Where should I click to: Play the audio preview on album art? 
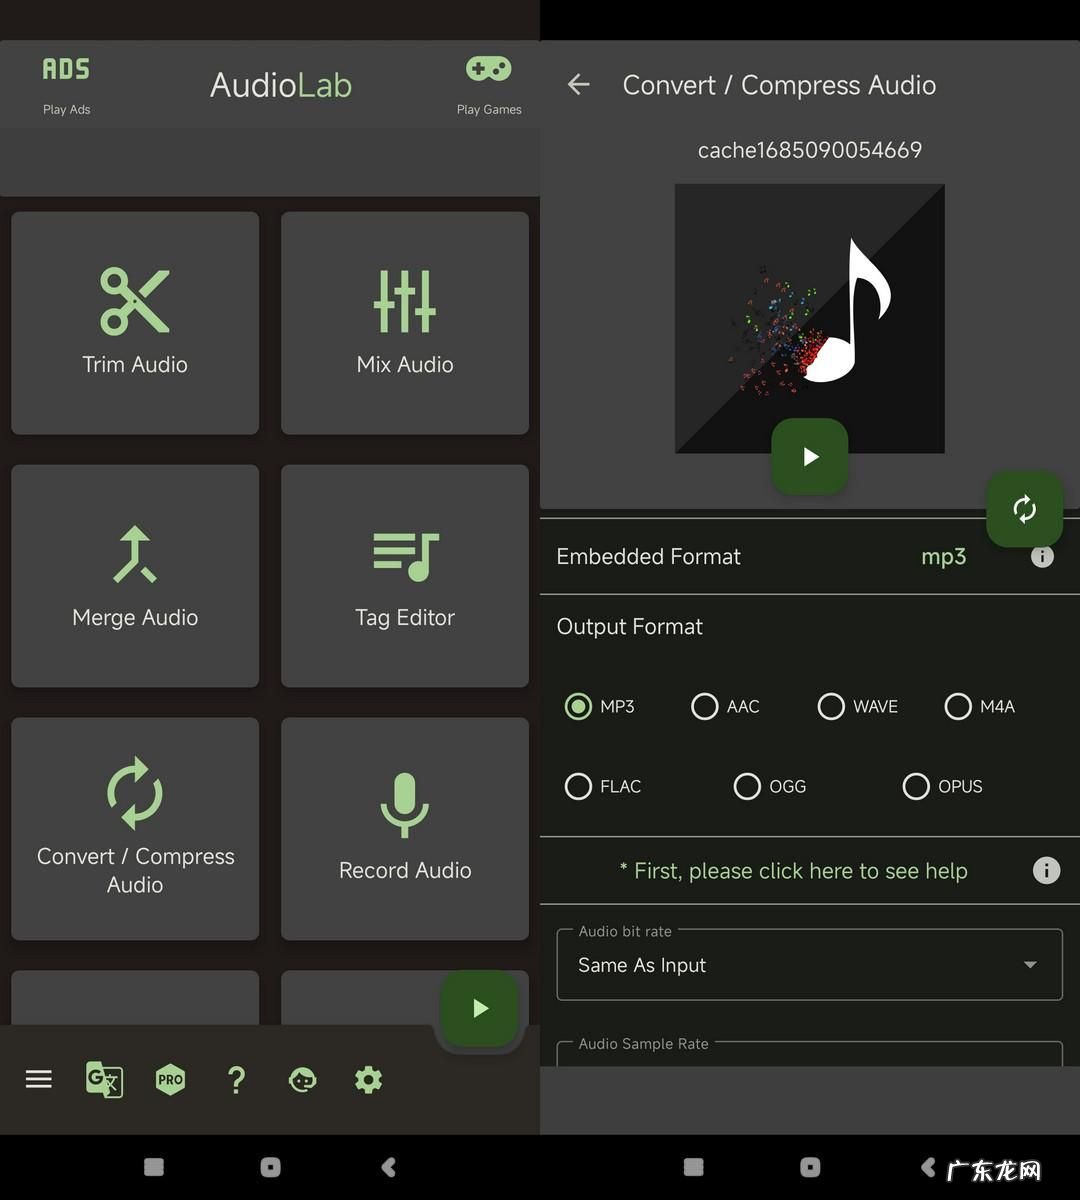[809, 456]
